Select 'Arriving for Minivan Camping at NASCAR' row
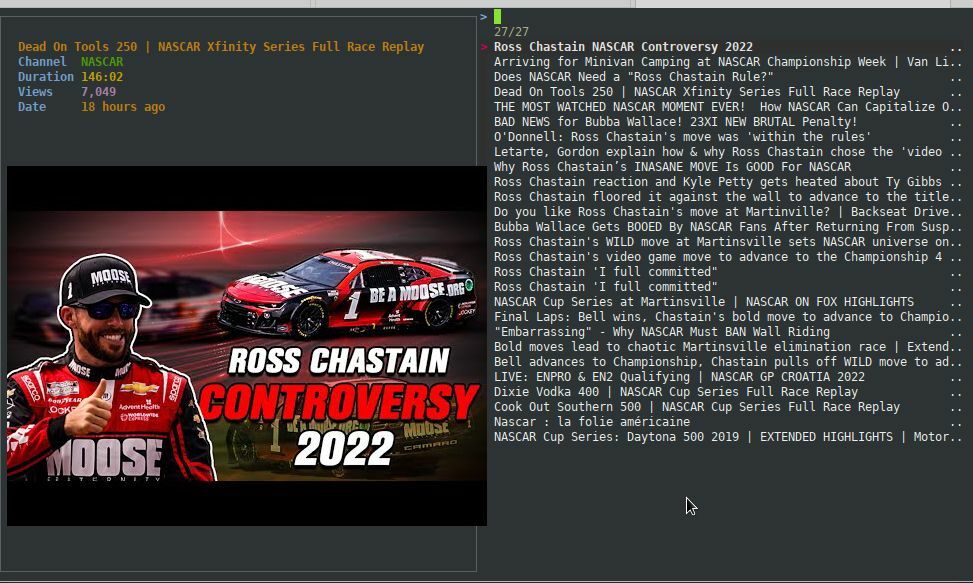This screenshot has width=973, height=583. (727, 62)
